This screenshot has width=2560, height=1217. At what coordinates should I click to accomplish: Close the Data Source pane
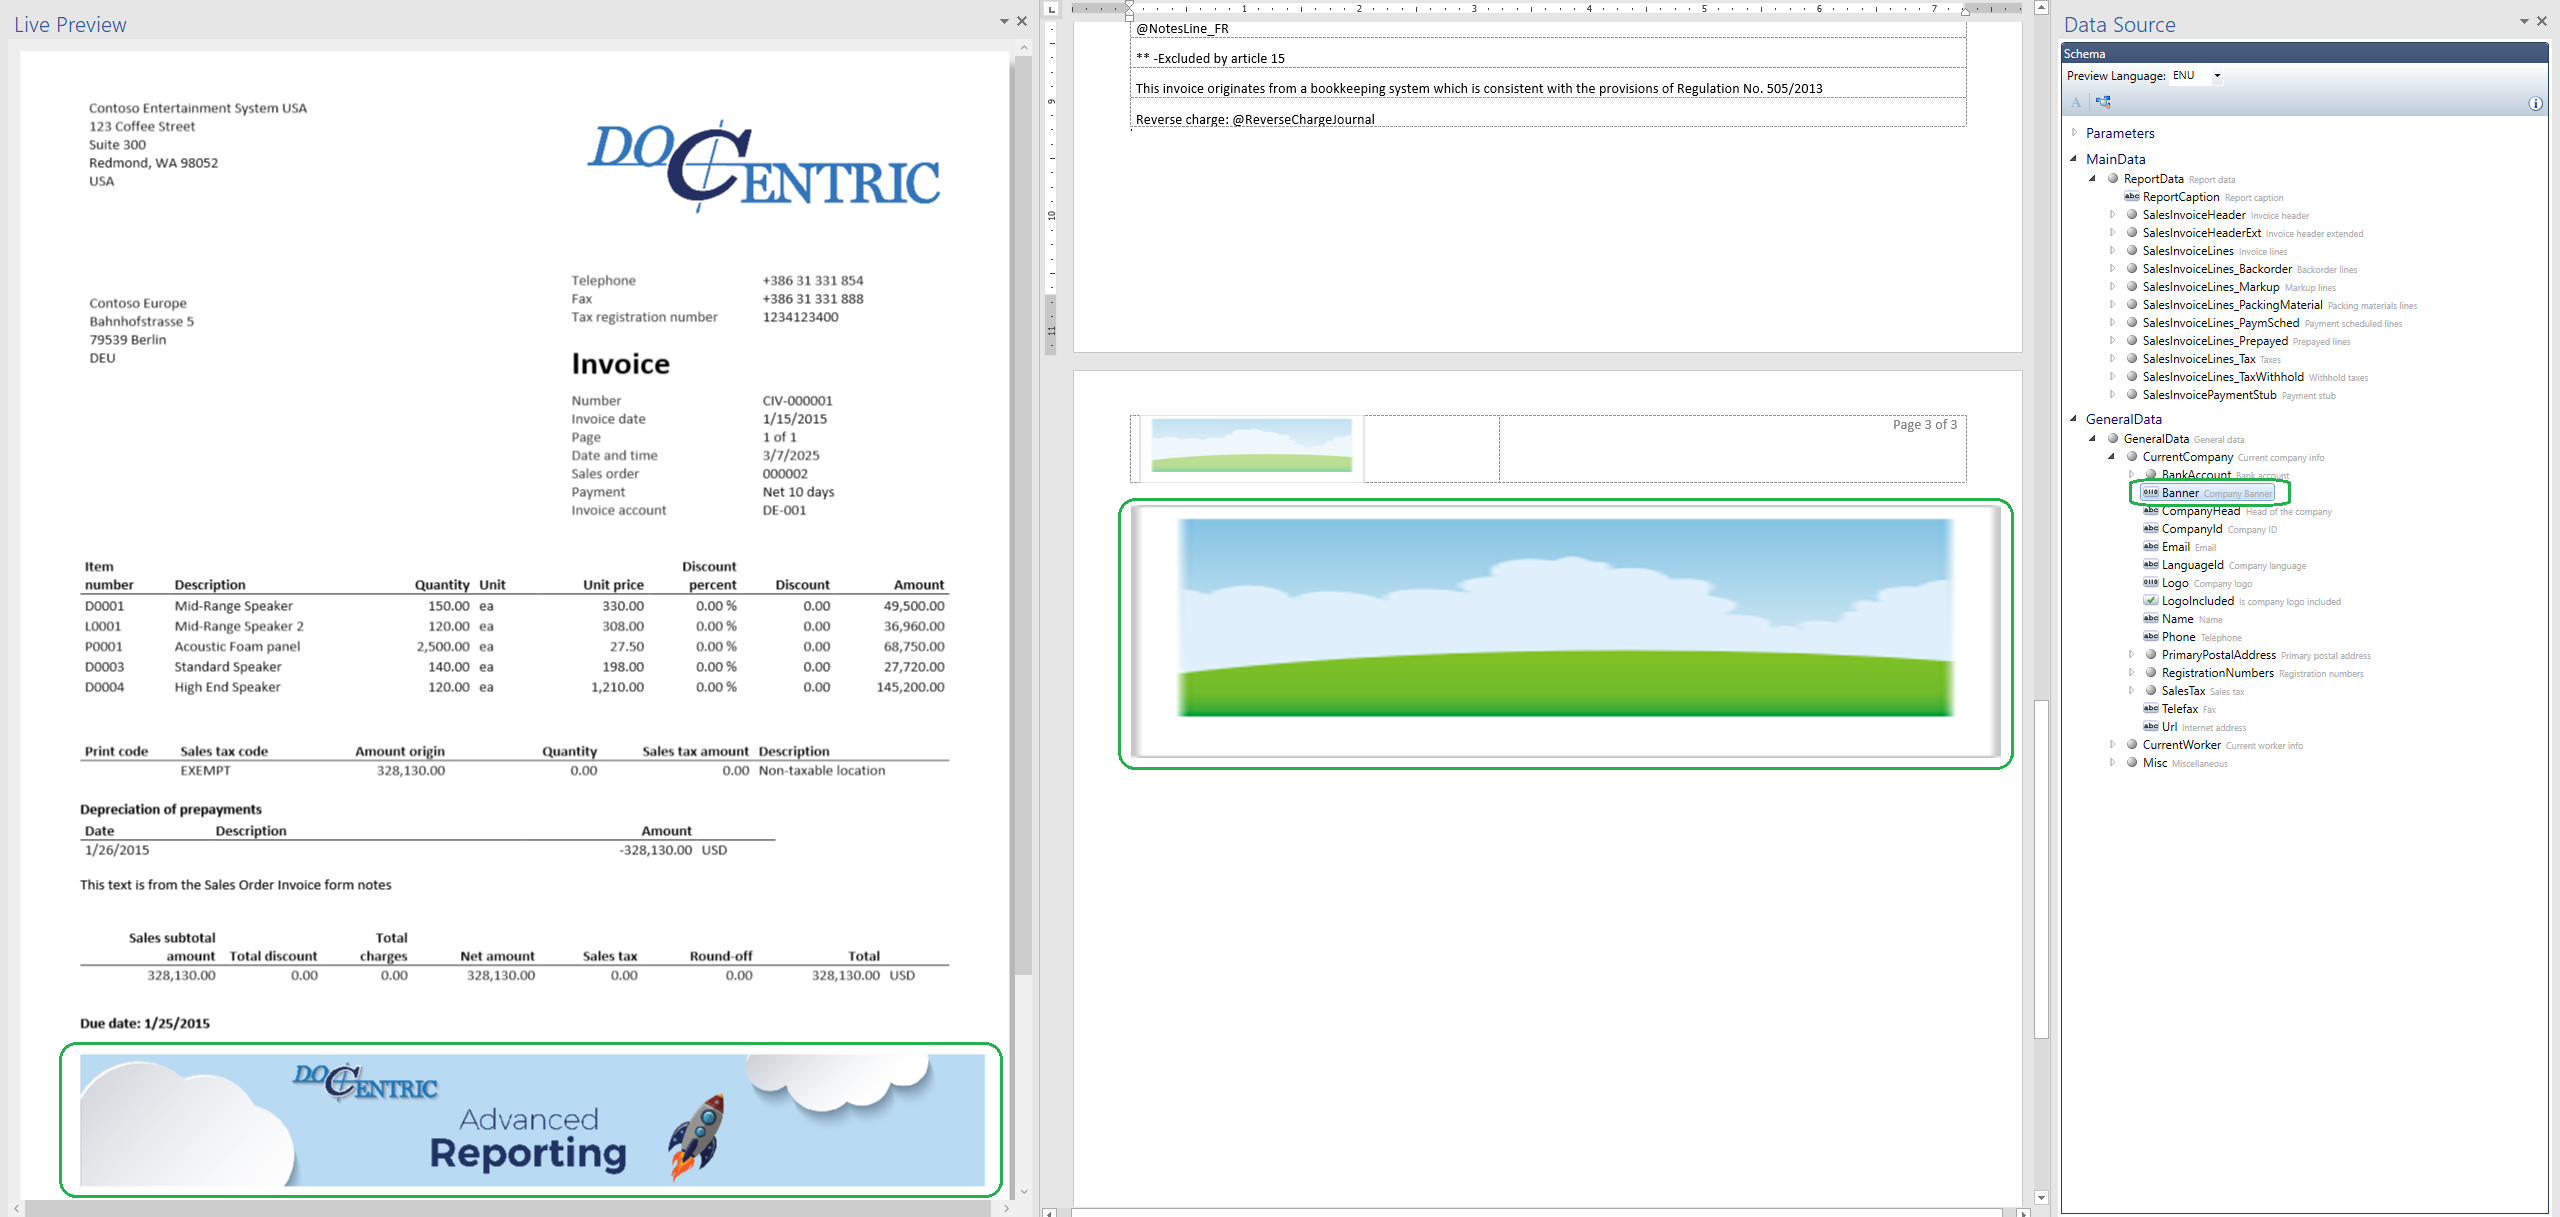(2542, 21)
